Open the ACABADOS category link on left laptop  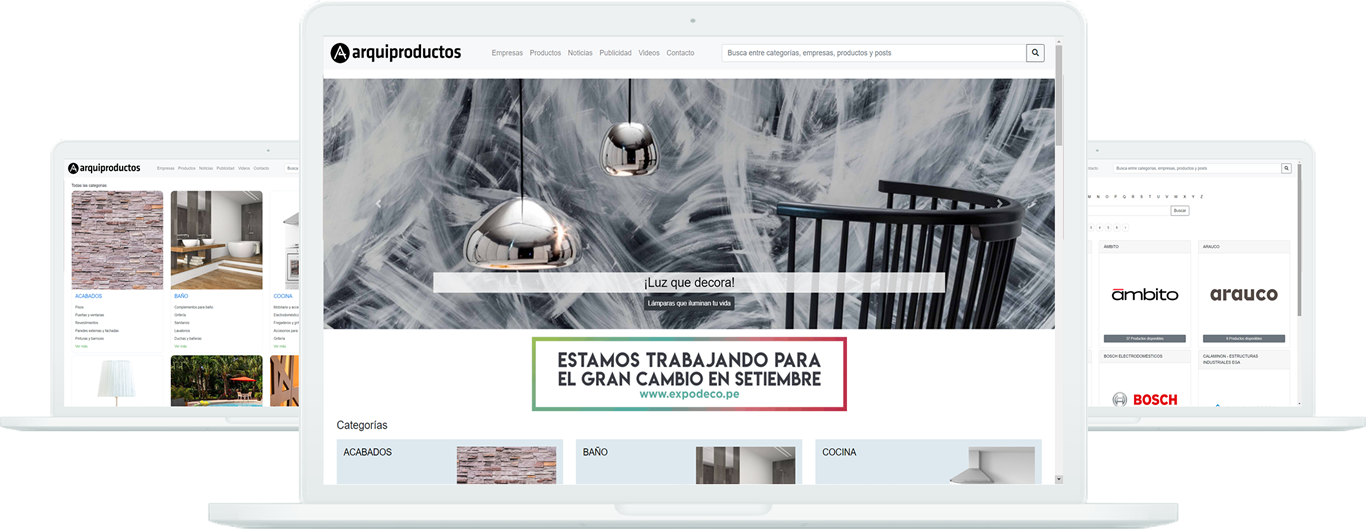[88, 297]
